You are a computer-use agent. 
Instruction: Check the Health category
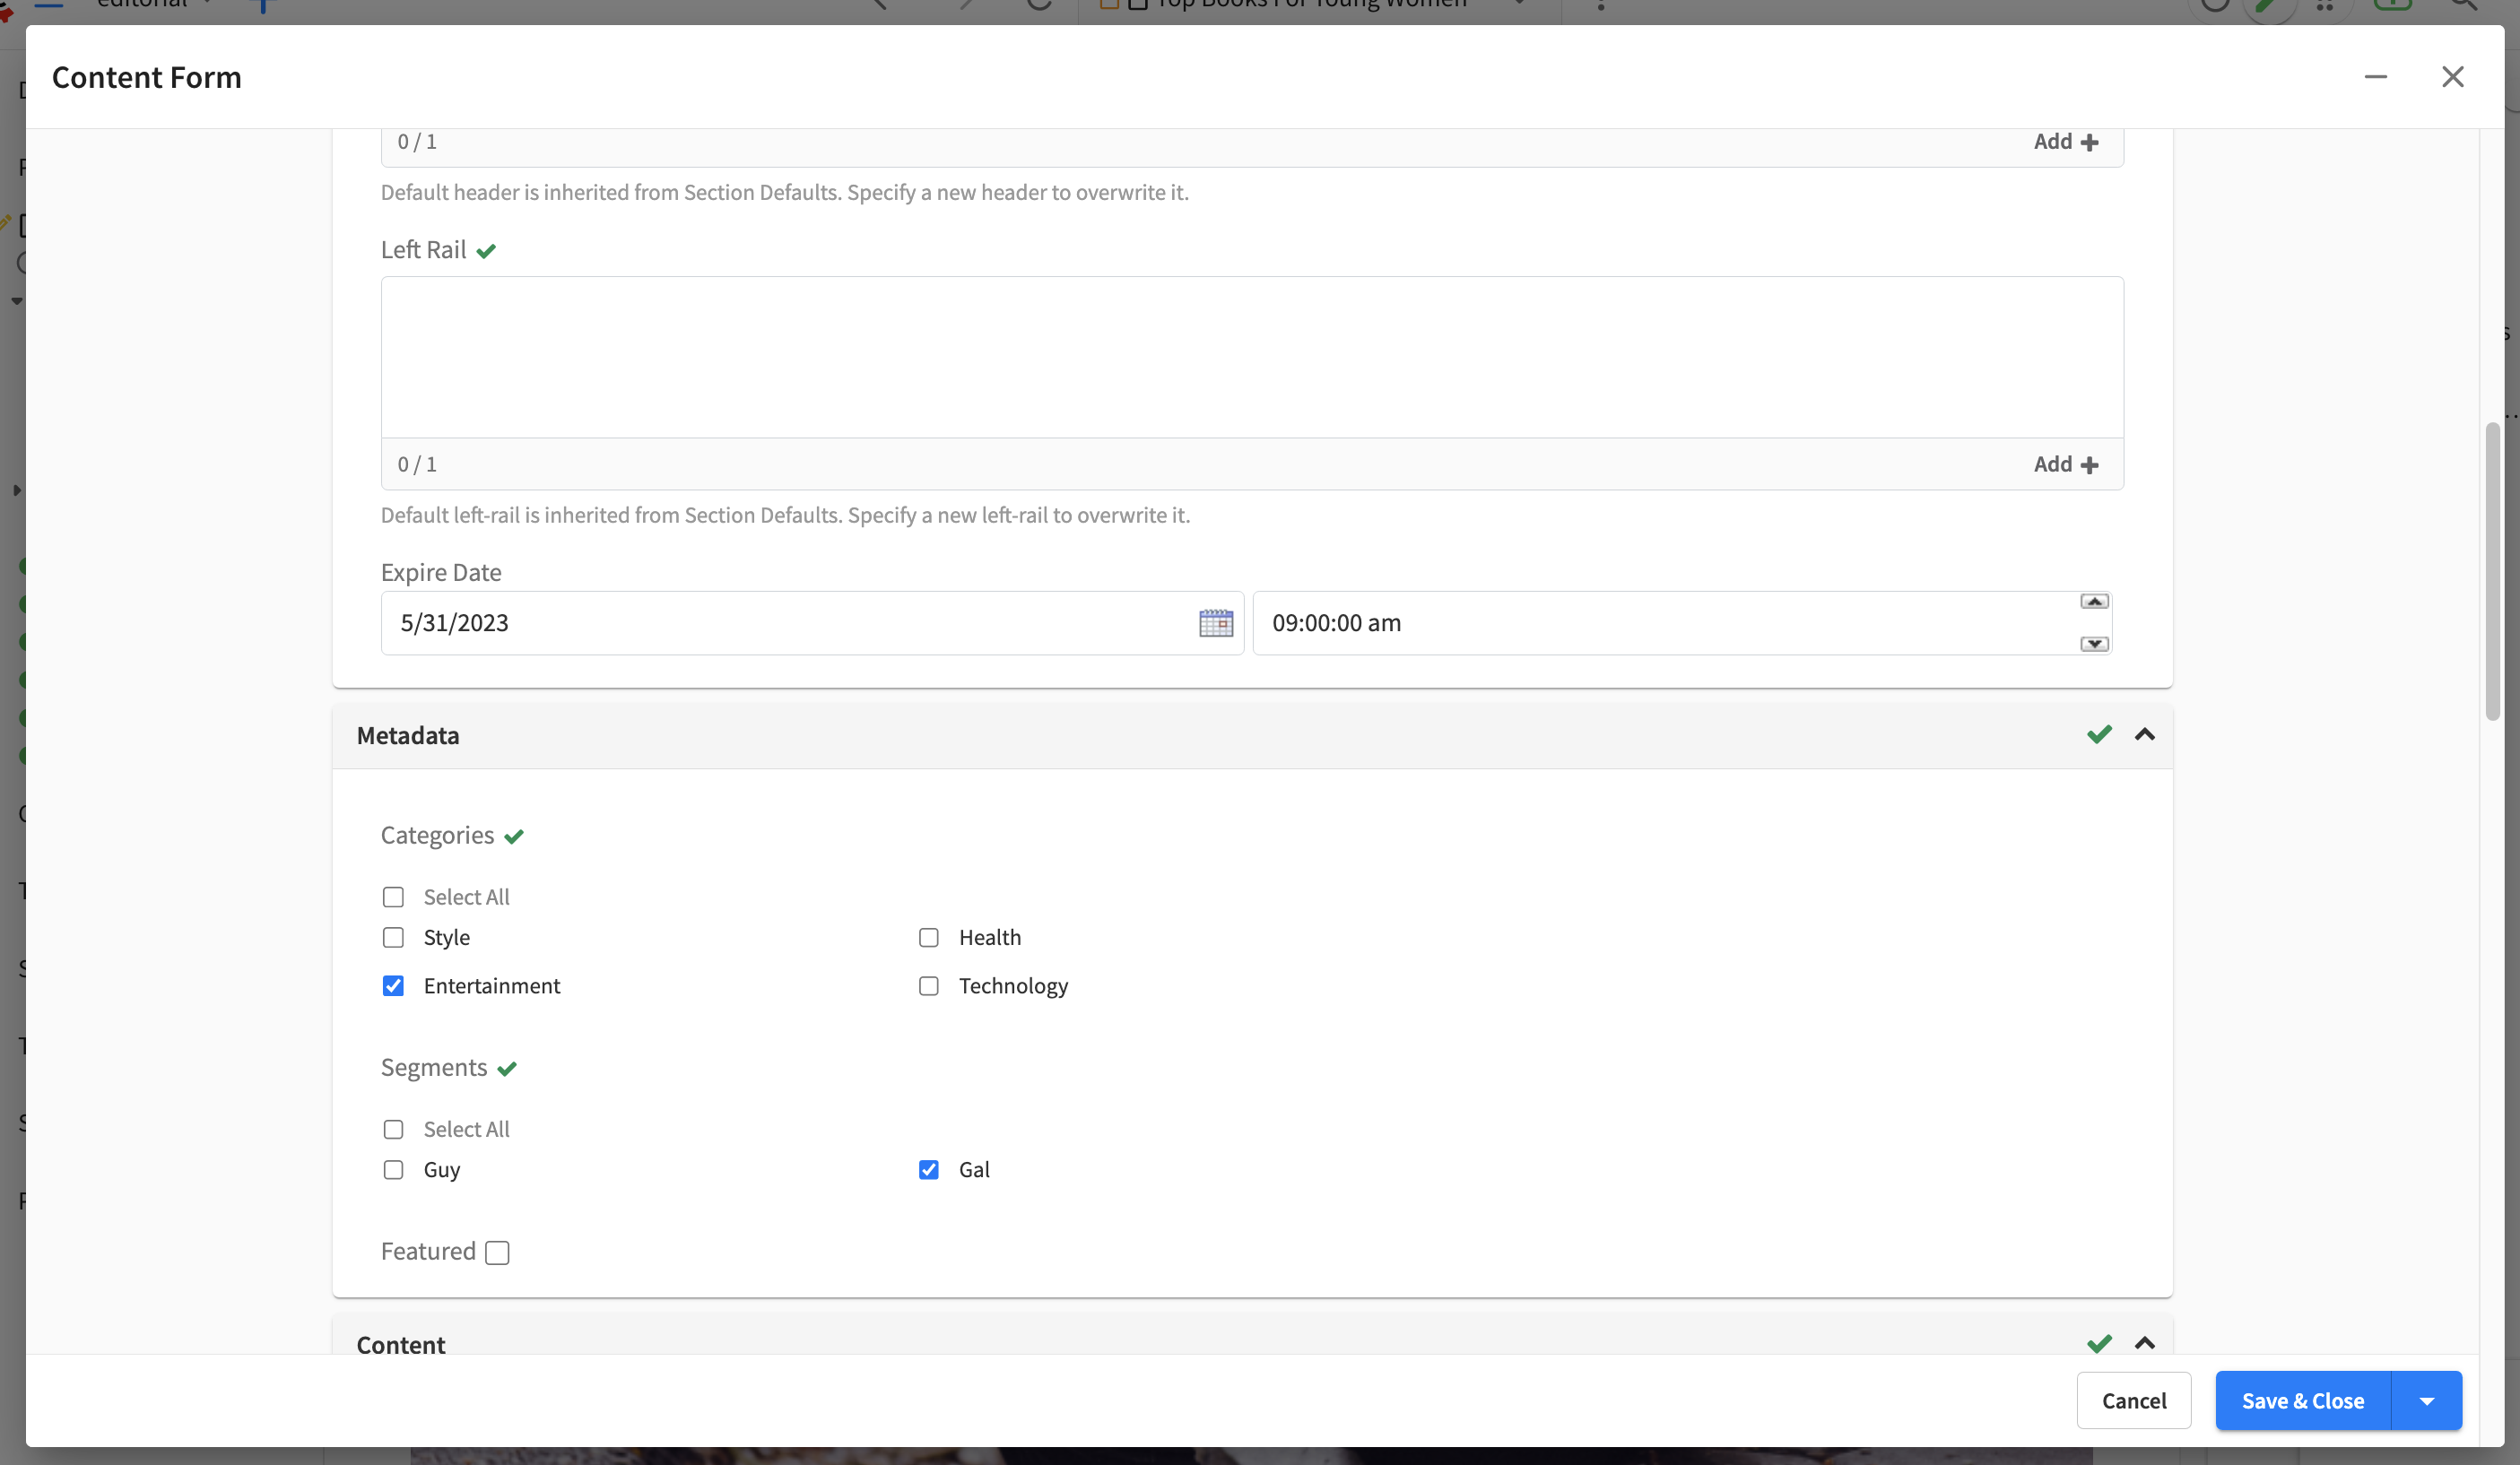click(x=928, y=937)
